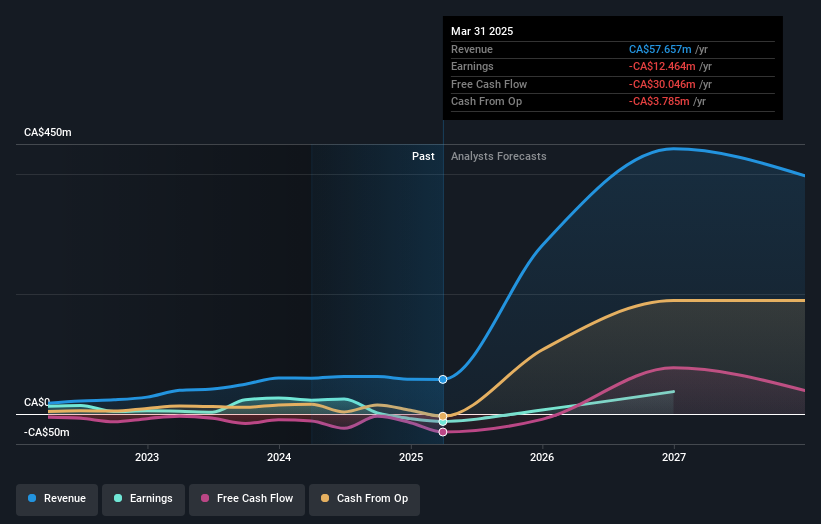Select the Cash From Op marker at Mar 2025

[x=443, y=416]
